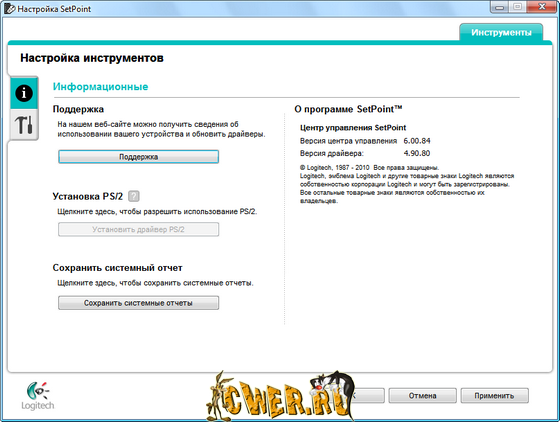Maximize the SetPoint window
560x422 pixels.
coord(517,7)
